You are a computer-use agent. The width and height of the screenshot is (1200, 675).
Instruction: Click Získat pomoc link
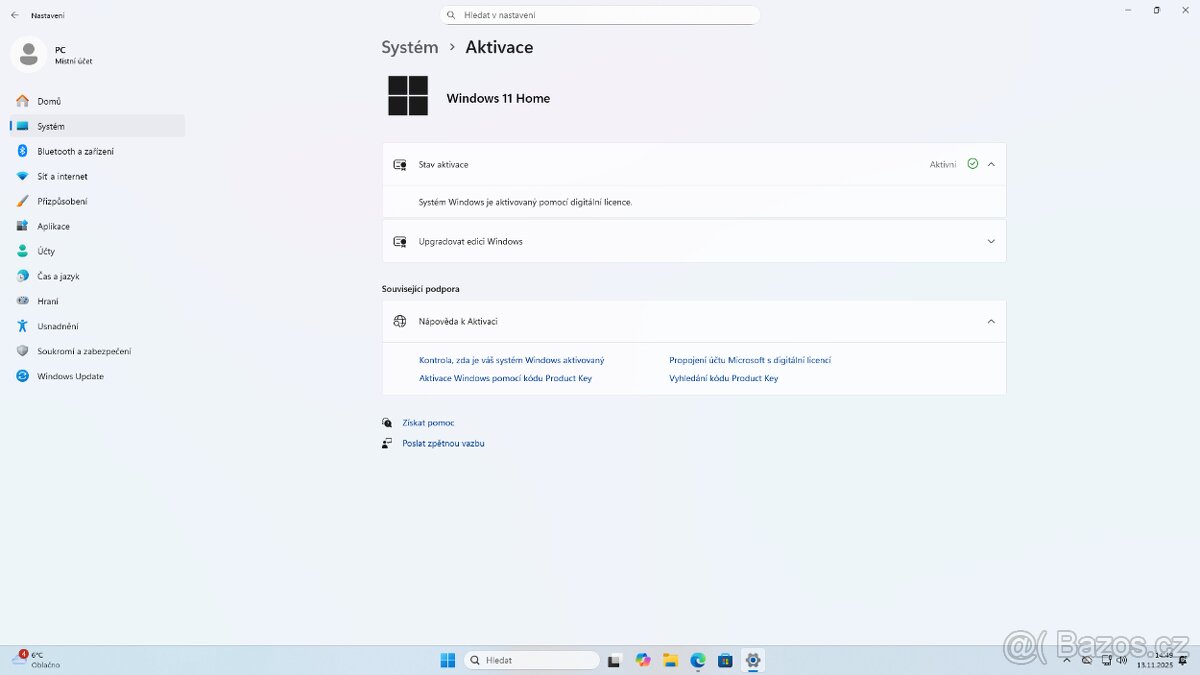(x=428, y=423)
